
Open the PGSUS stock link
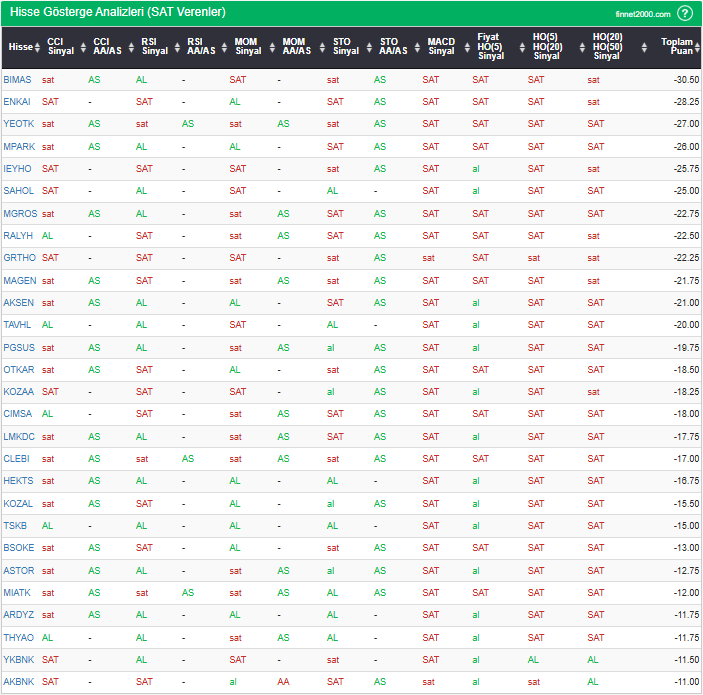tap(18, 347)
